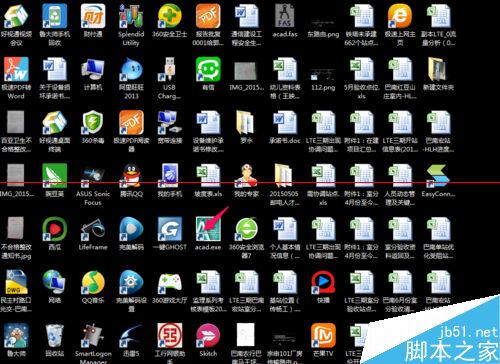Launch 腾讯QQ penguin icon

[x=131, y=175]
